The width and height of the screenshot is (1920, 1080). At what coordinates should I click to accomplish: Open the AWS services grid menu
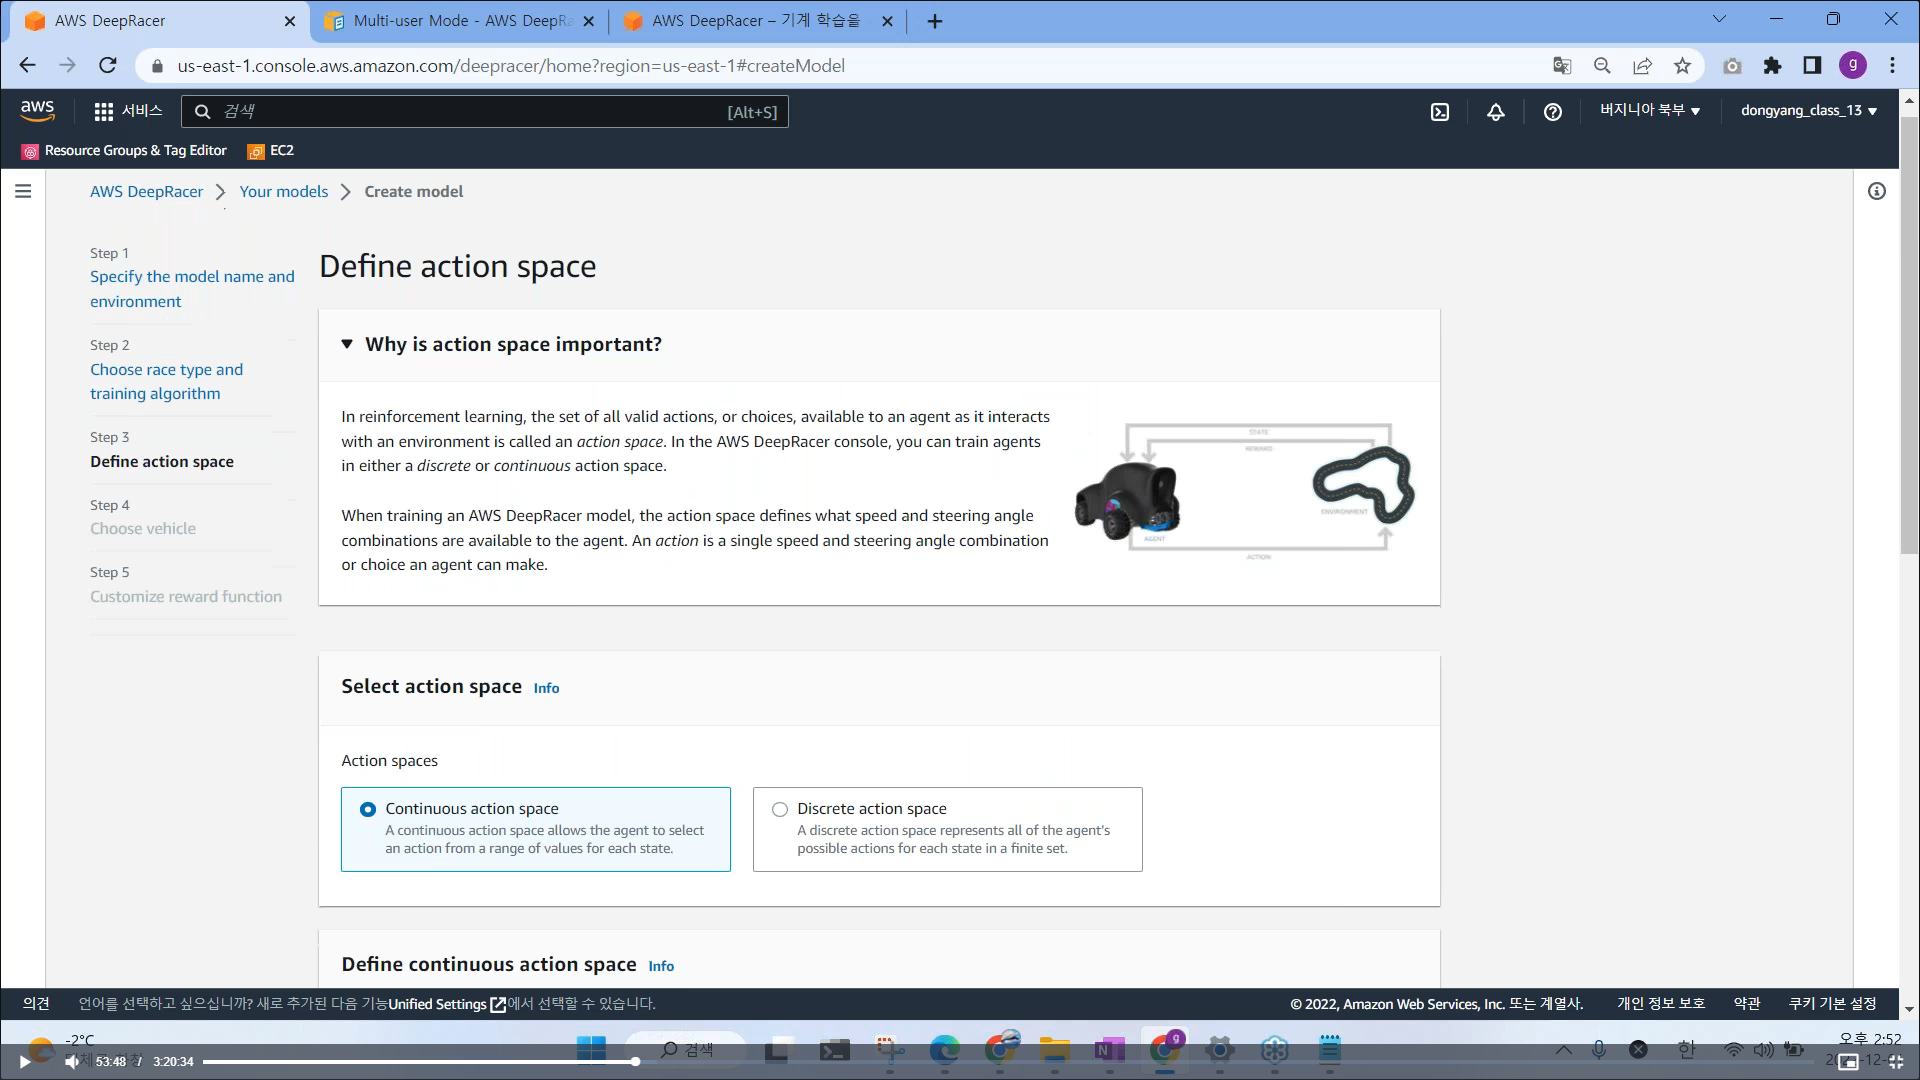104,112
